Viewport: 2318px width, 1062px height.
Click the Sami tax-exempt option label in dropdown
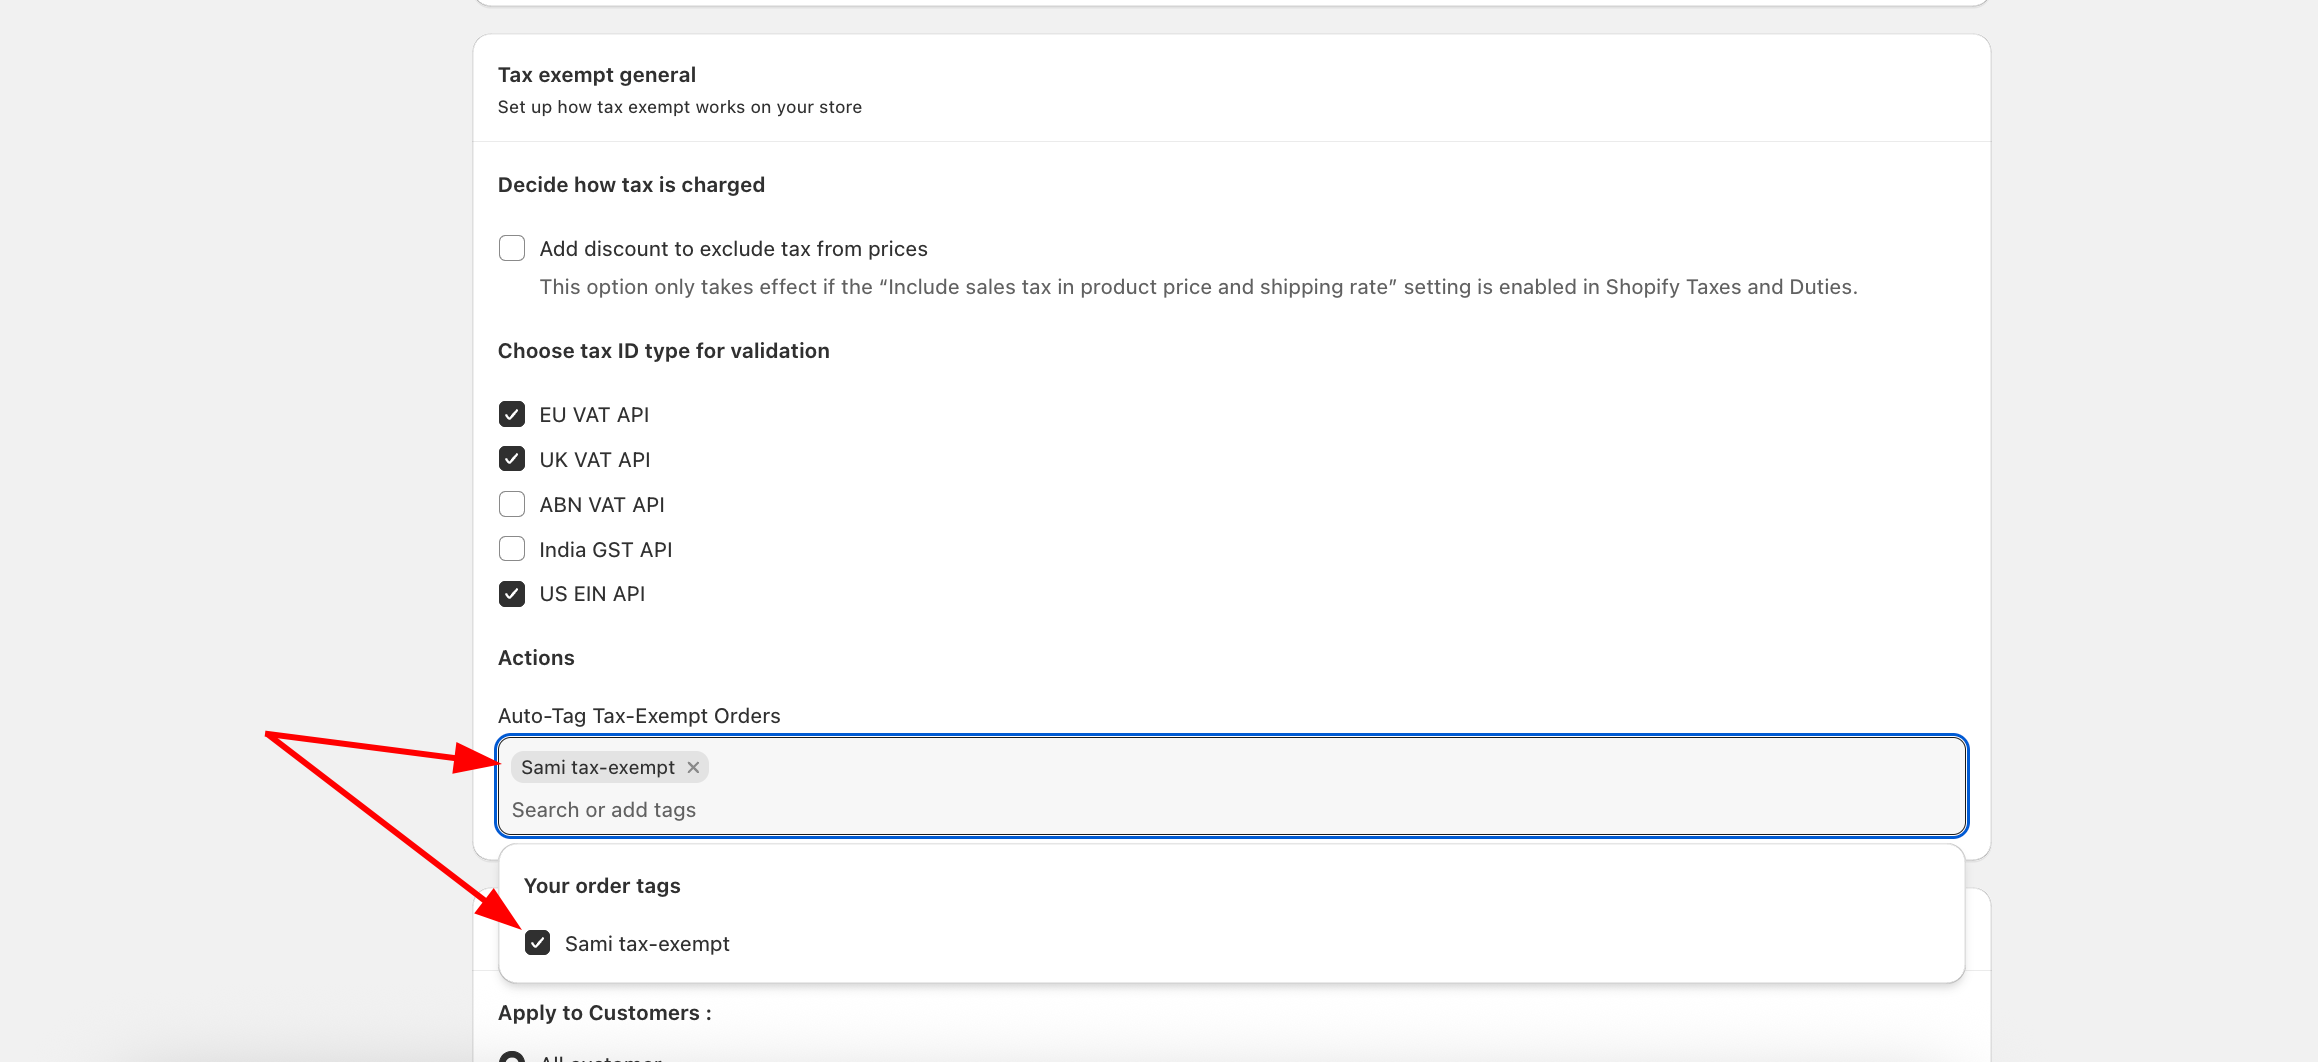click(647, 944)
